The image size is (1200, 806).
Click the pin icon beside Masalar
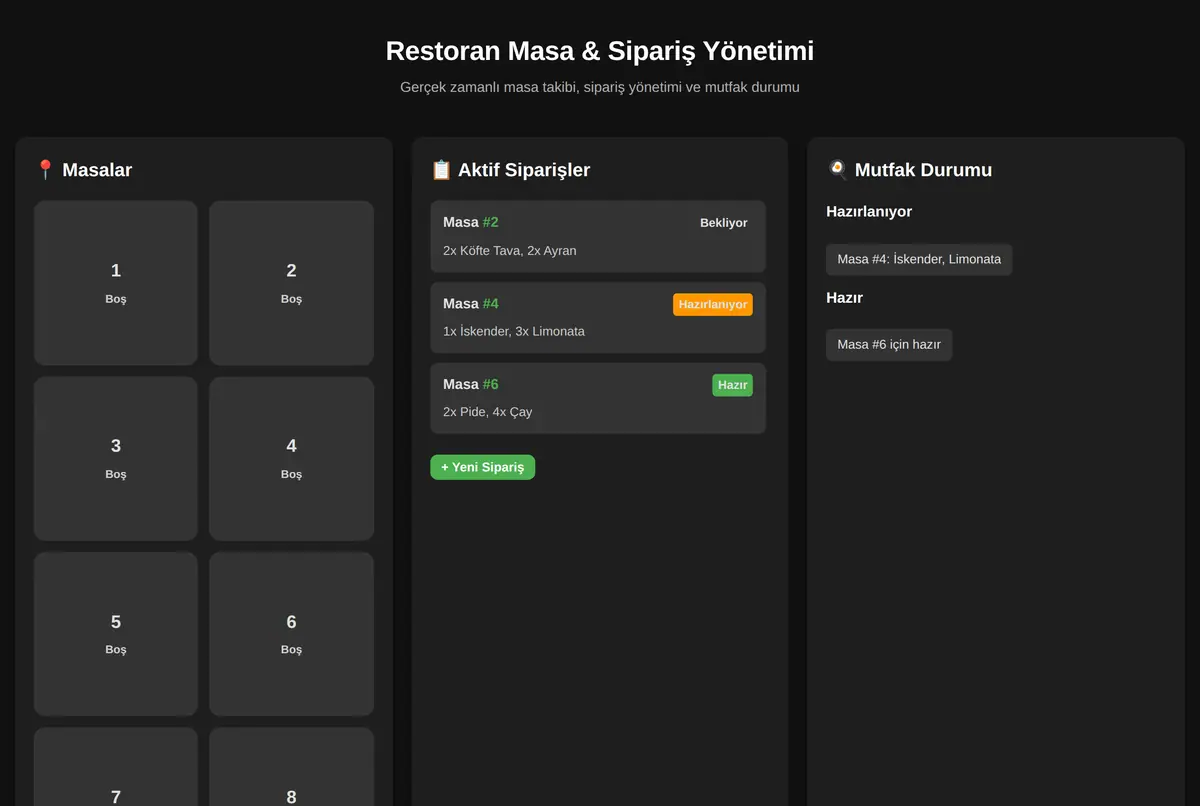click(45, 170)
